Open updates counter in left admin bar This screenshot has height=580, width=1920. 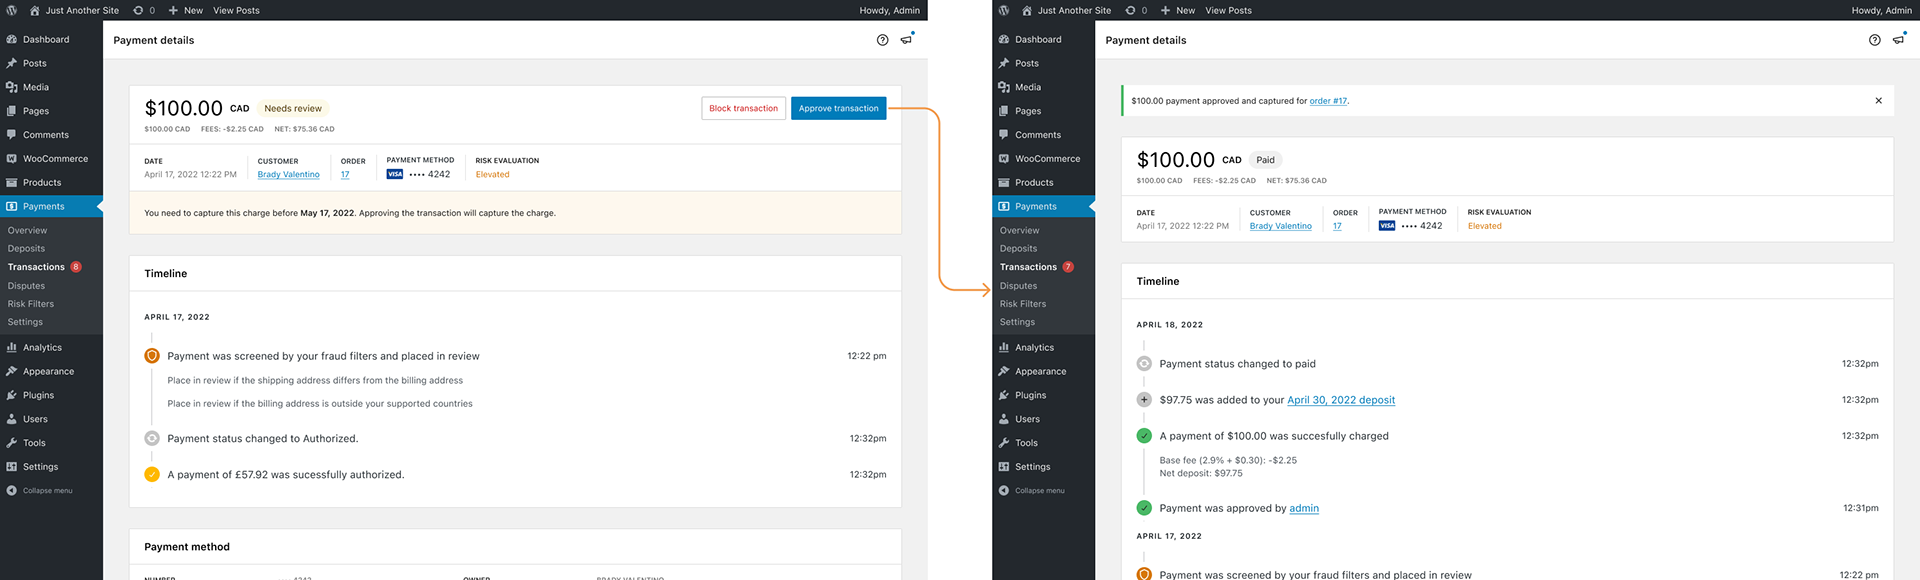(144, 10)
